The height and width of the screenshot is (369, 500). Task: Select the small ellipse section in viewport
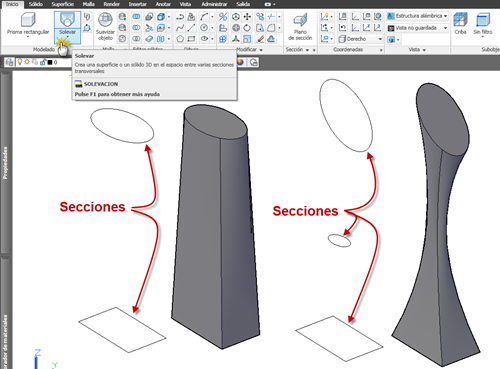[339, 240]
